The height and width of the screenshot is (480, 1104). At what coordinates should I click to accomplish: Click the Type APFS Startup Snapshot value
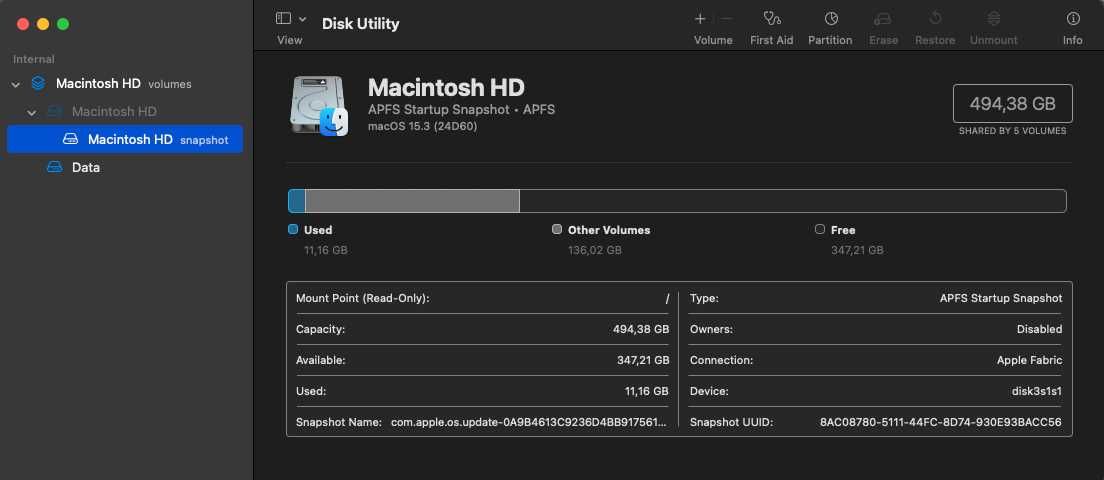pos(1001,298)
